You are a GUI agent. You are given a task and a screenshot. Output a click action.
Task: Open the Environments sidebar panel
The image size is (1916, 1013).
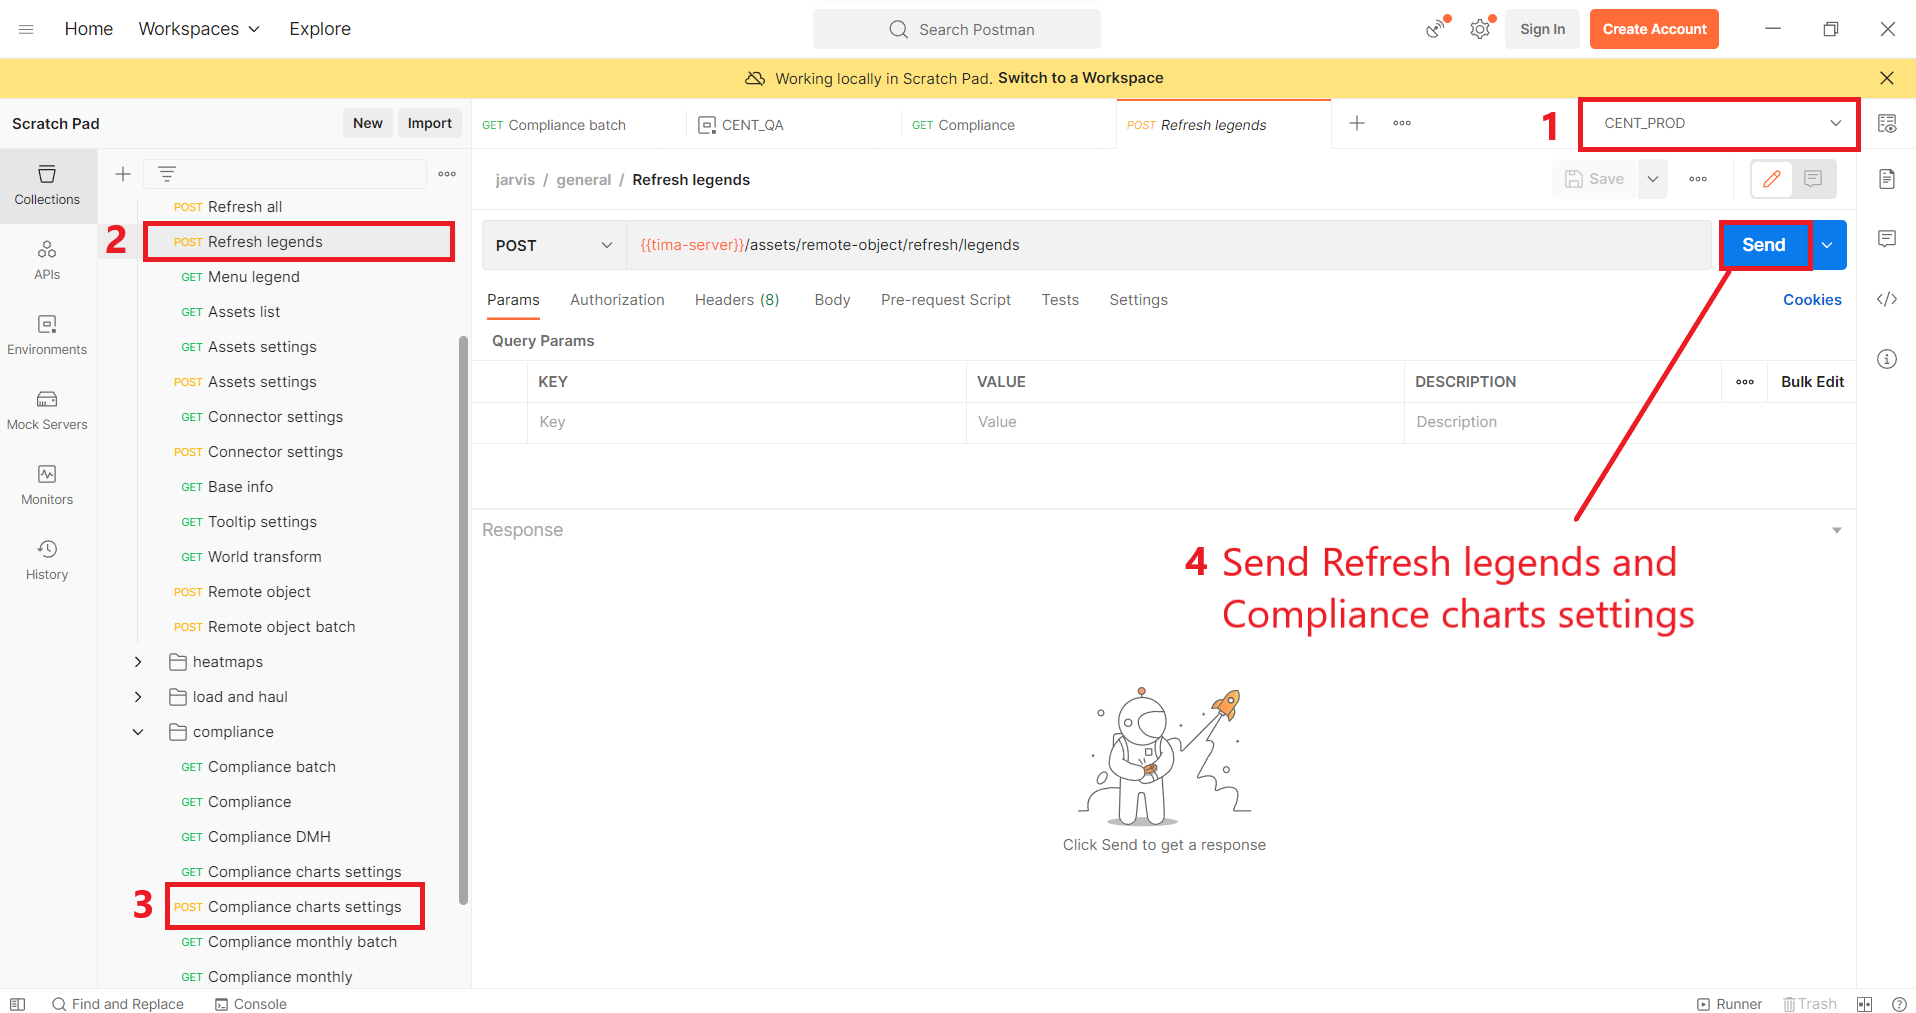tap(47, 336)
